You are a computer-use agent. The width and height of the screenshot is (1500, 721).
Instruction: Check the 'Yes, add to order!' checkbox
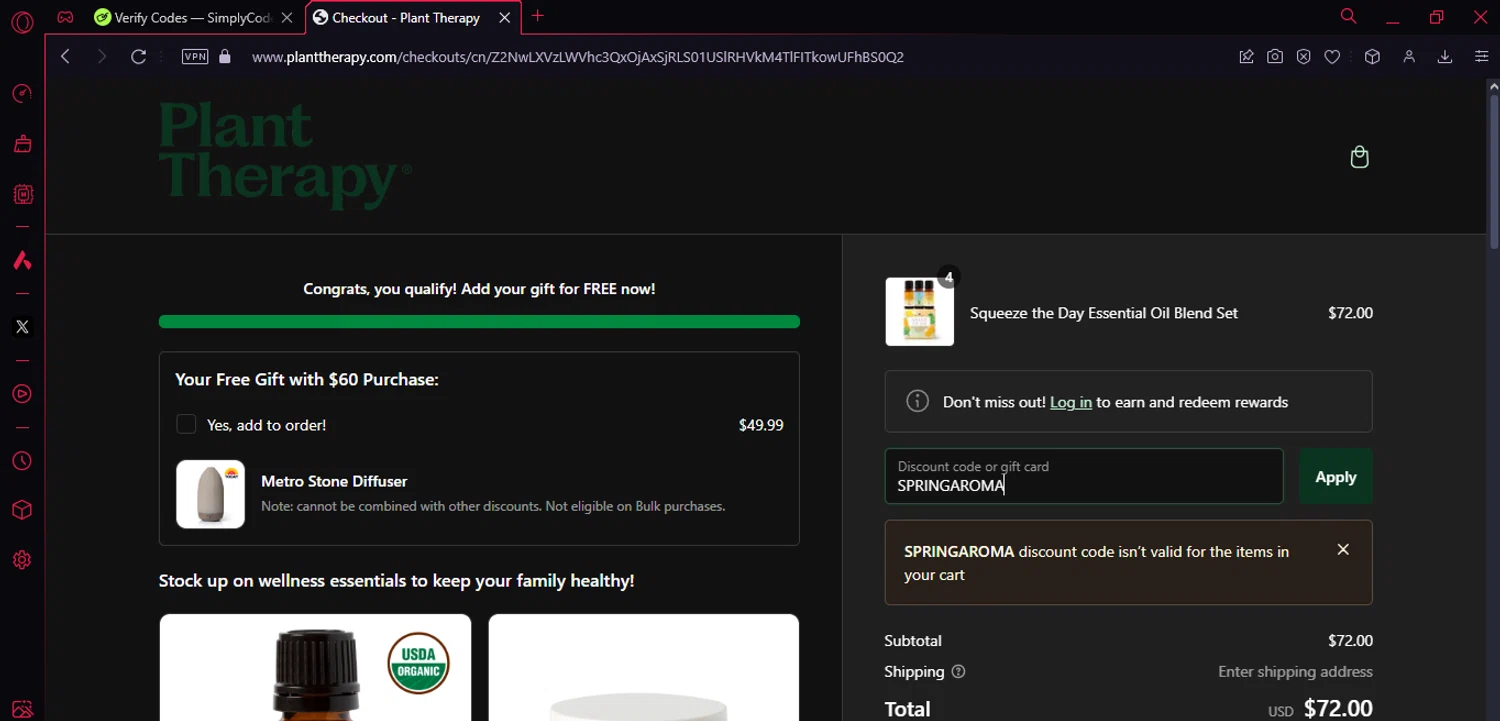point(186,424)
